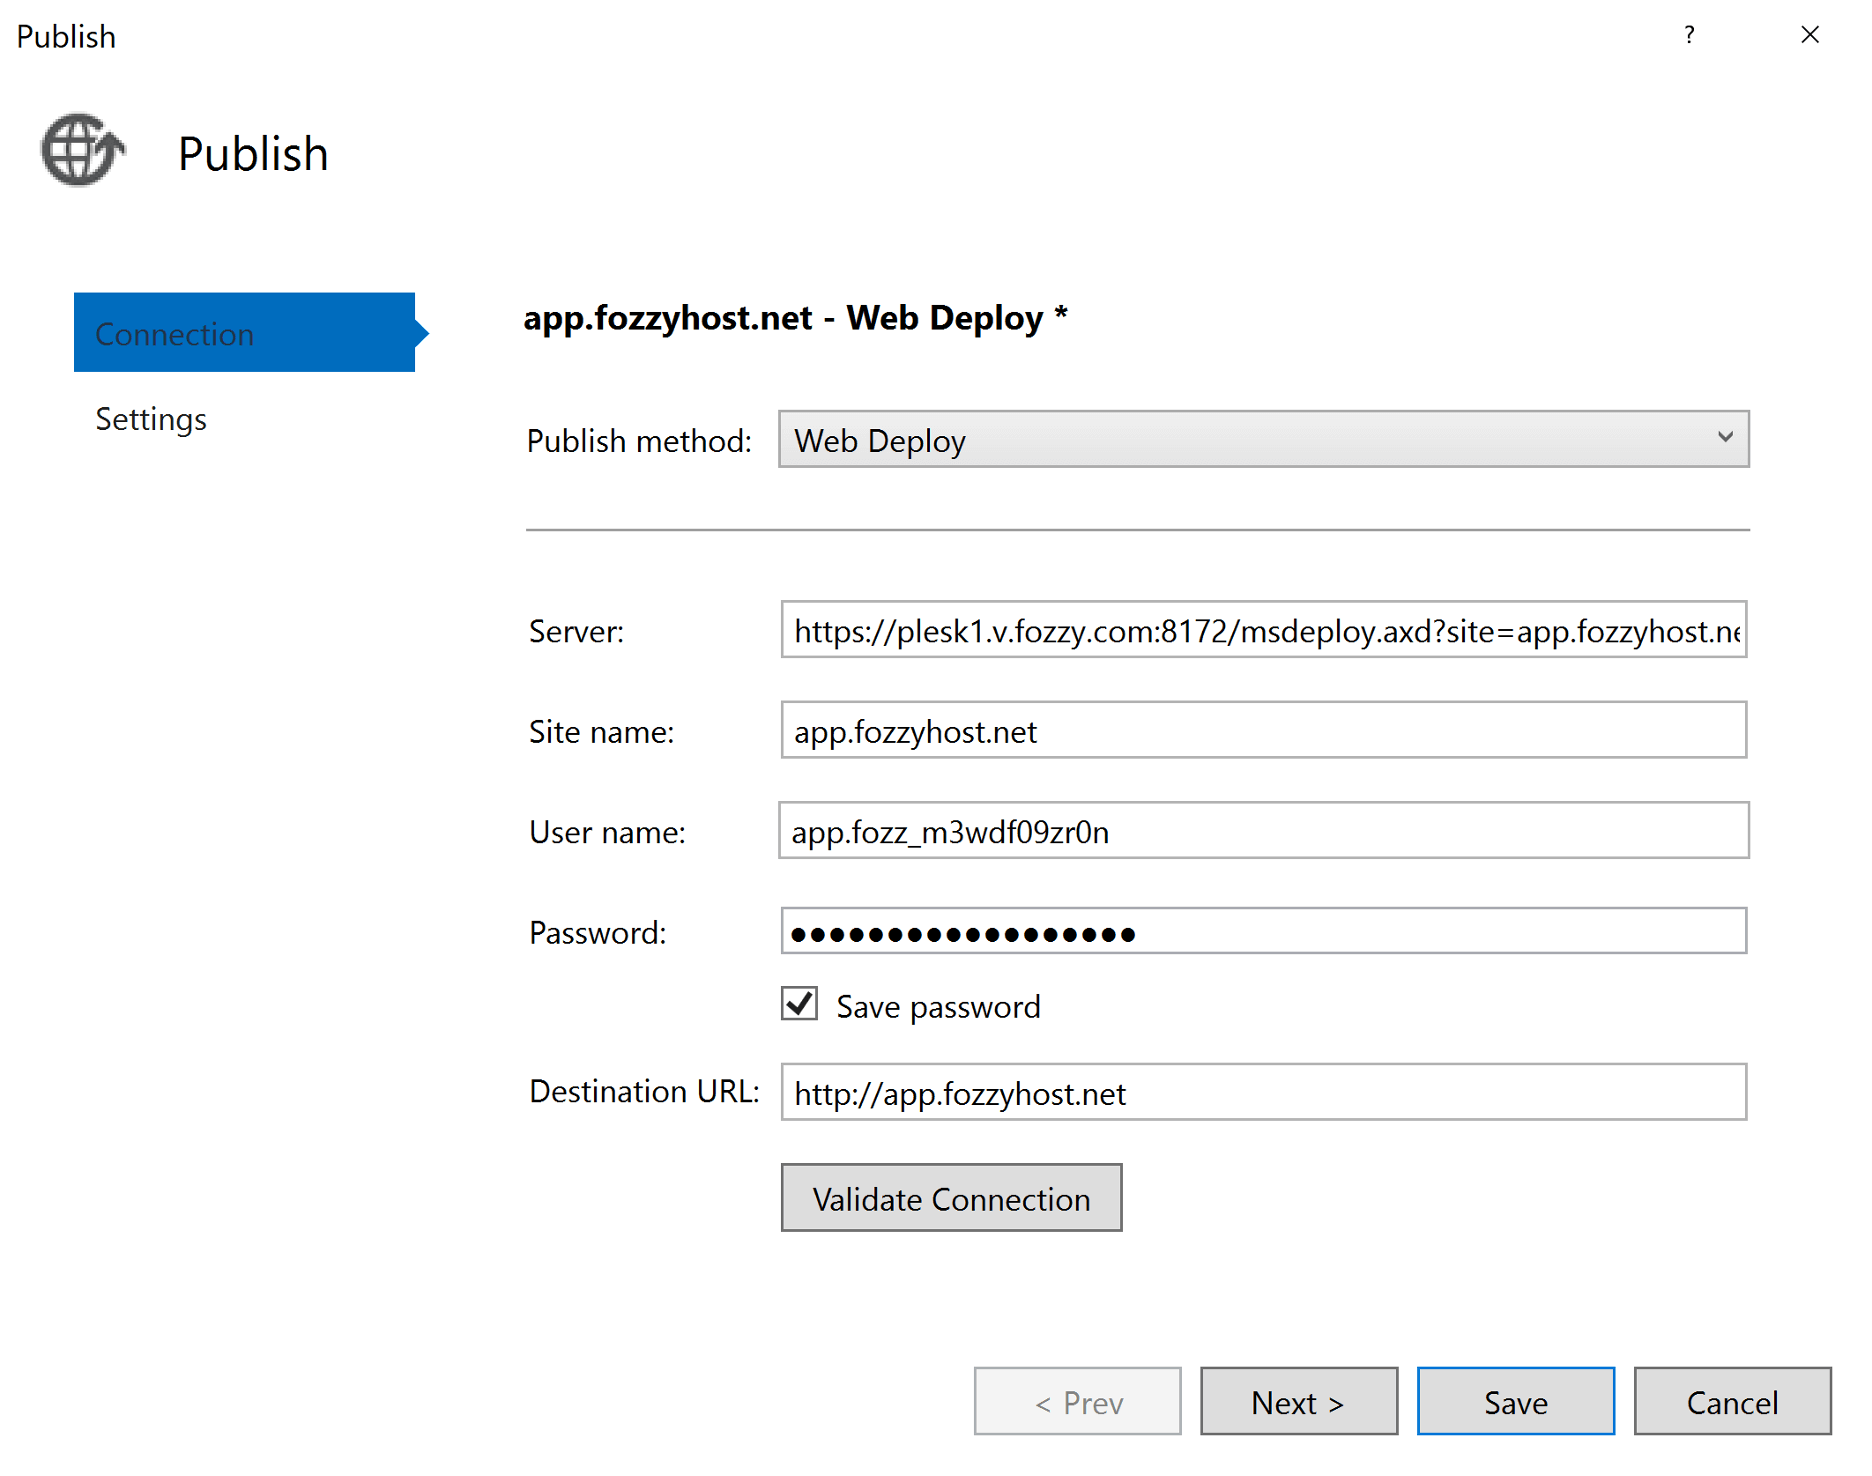Focus the User name field
The image size is (1872, 1476).
coord(1264,830)
